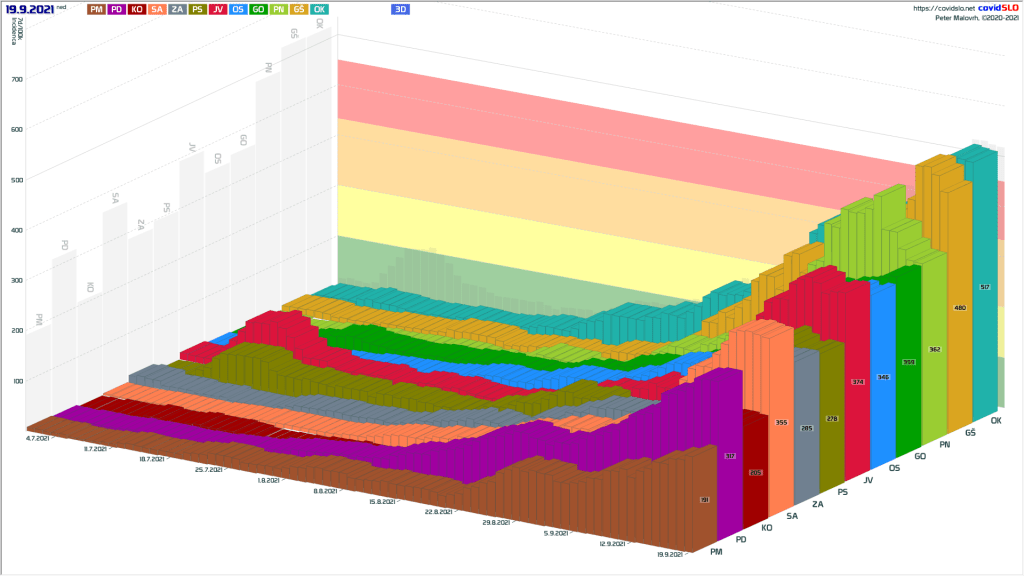Toggle the golden GŠ legend badge at top
This screenshot has width=1024, height=576.
[x=298, y=9]
